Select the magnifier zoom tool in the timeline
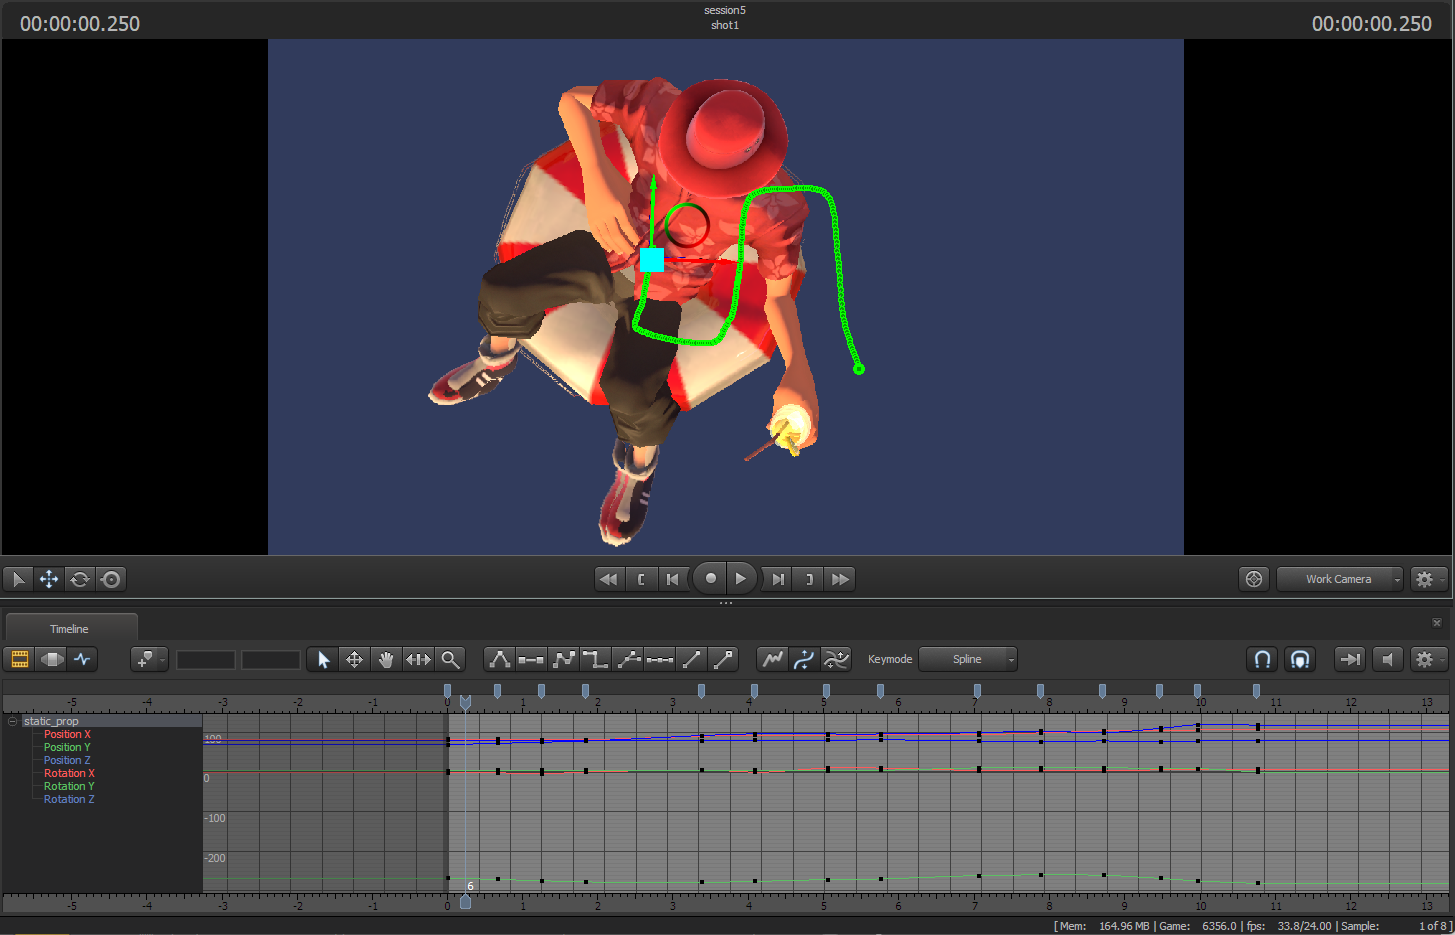 click(450, 659)
